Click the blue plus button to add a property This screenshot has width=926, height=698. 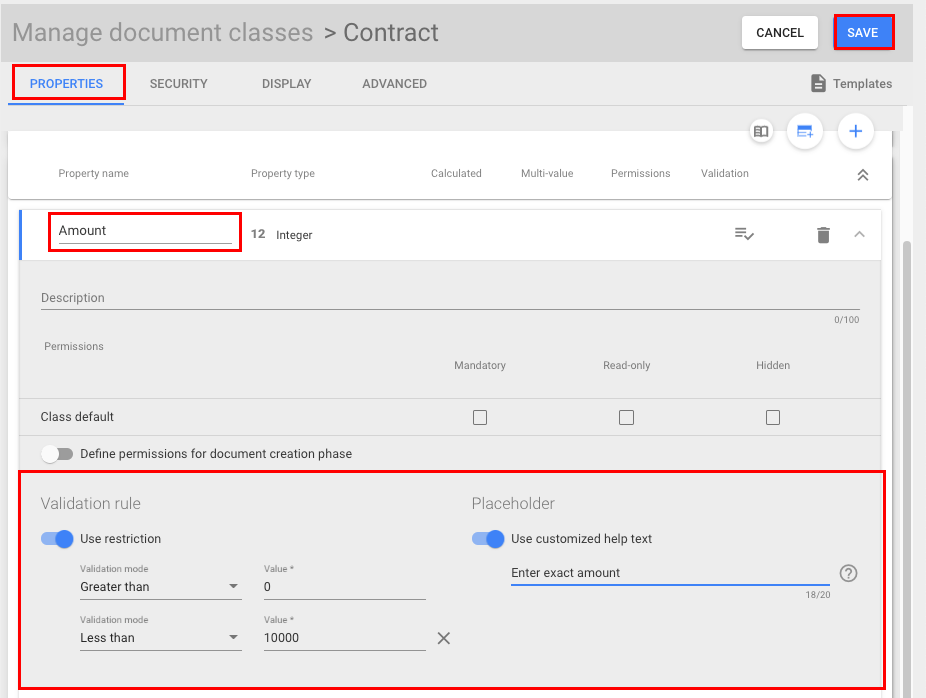click(x=855, y=131)
